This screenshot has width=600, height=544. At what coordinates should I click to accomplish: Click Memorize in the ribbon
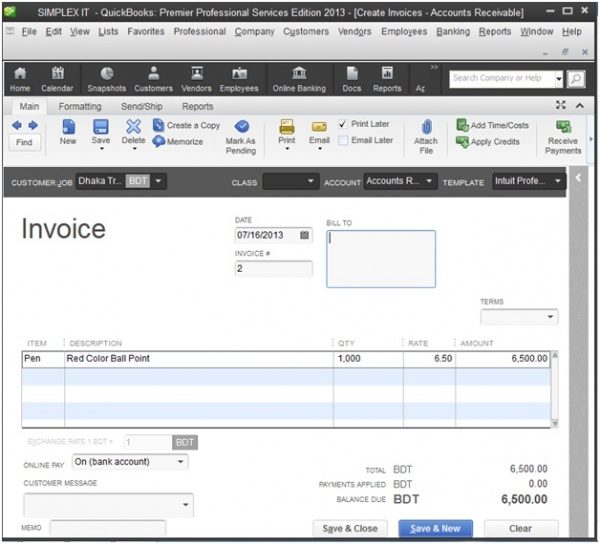pyautogui.click(x=178, y=141)
